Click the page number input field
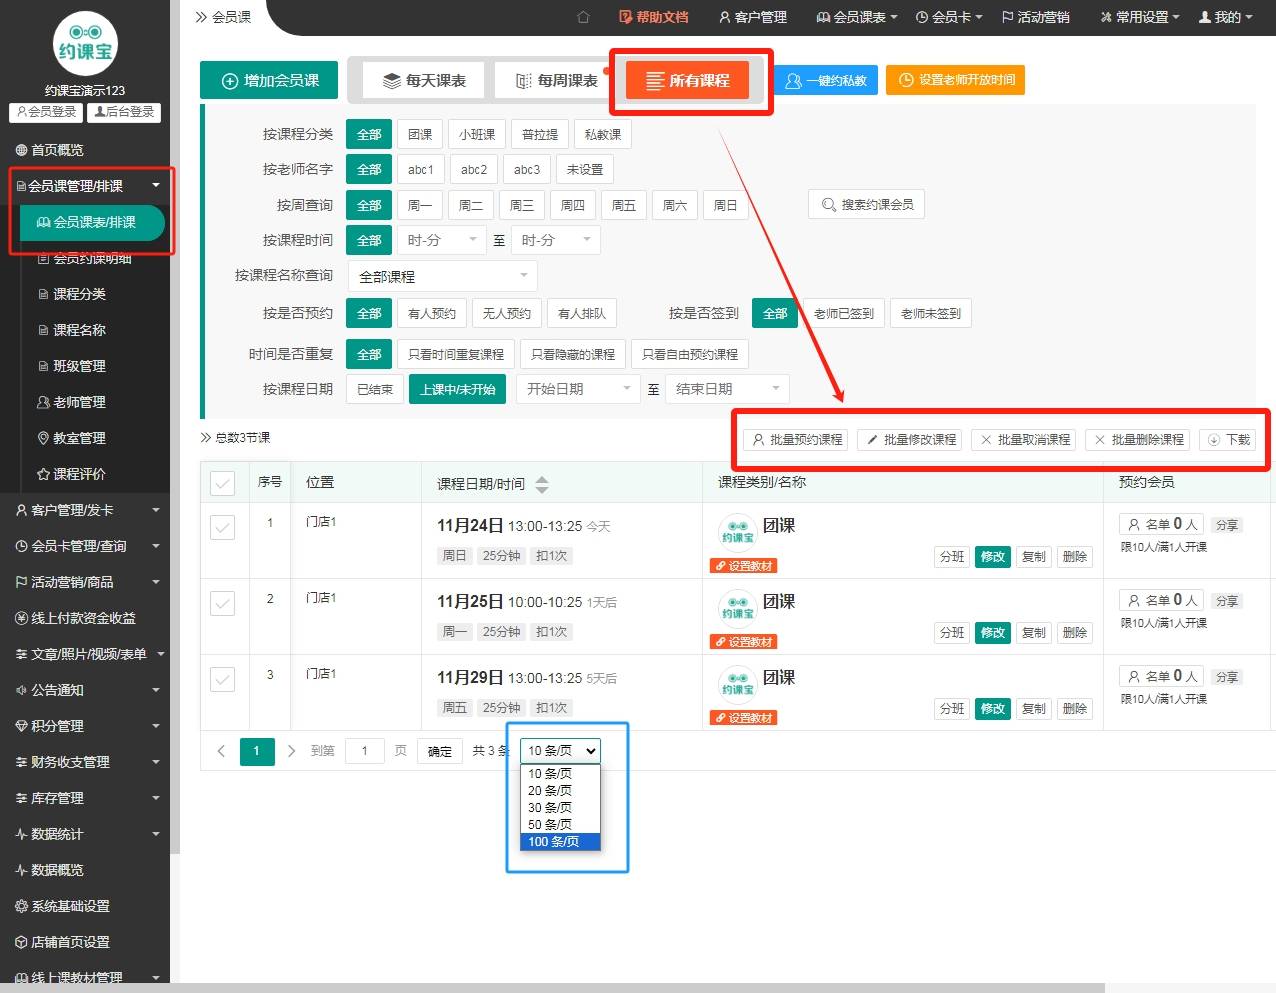Image resolution: width=1276 pixels, height=993 pixels. [365, 751]
